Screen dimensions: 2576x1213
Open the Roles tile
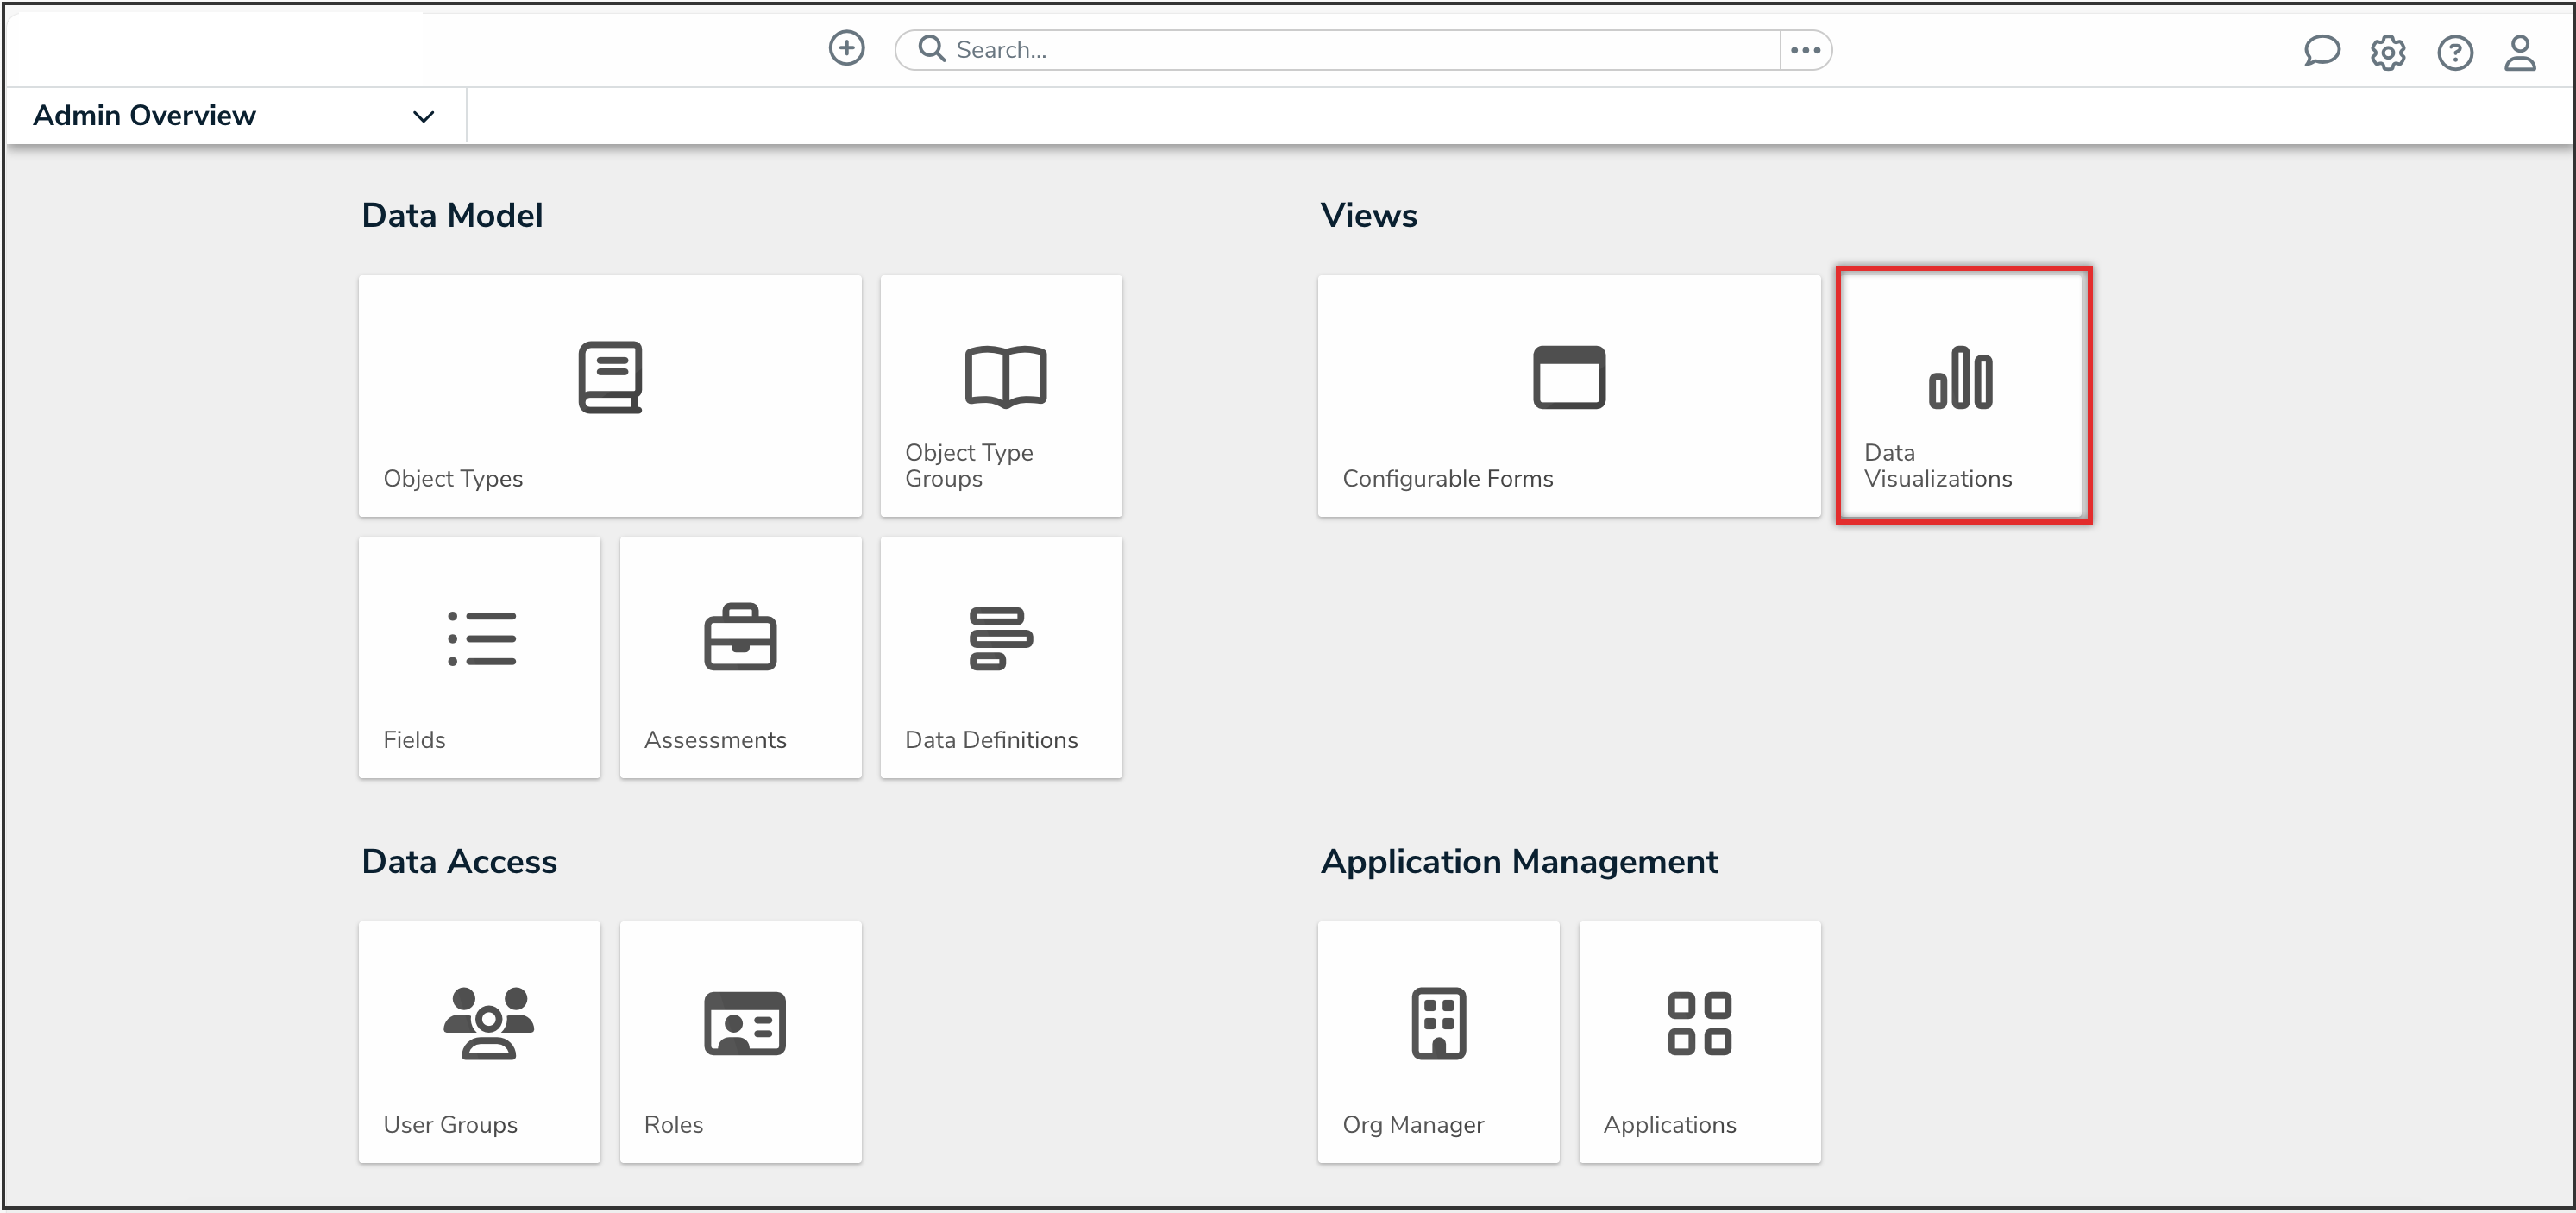pos(740,1041)
